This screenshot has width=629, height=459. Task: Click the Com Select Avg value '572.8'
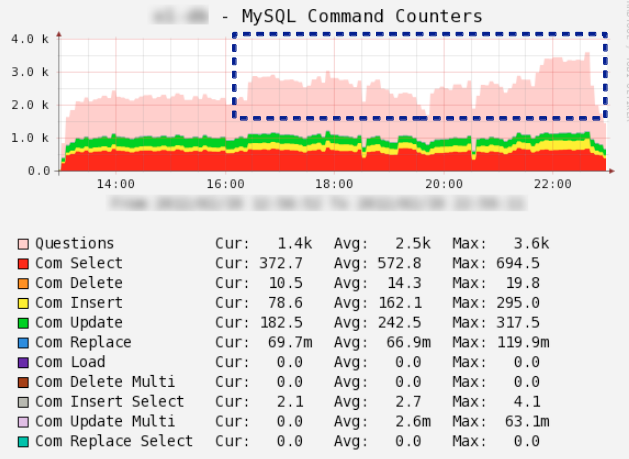(399, 263)
